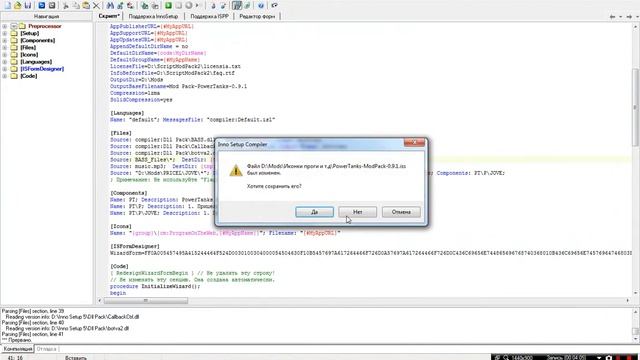Open the Редактор форм tab
This screenshot has width=640, height=360.
coord(257,16)
